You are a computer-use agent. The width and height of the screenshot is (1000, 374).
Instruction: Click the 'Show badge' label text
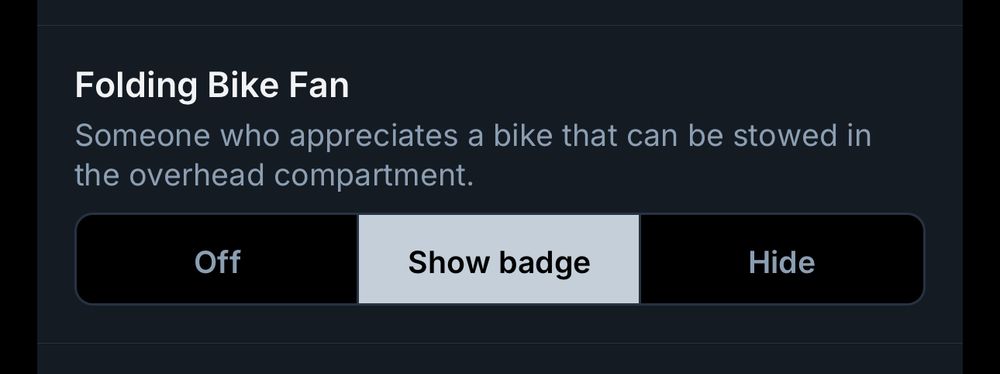[499, 263]
